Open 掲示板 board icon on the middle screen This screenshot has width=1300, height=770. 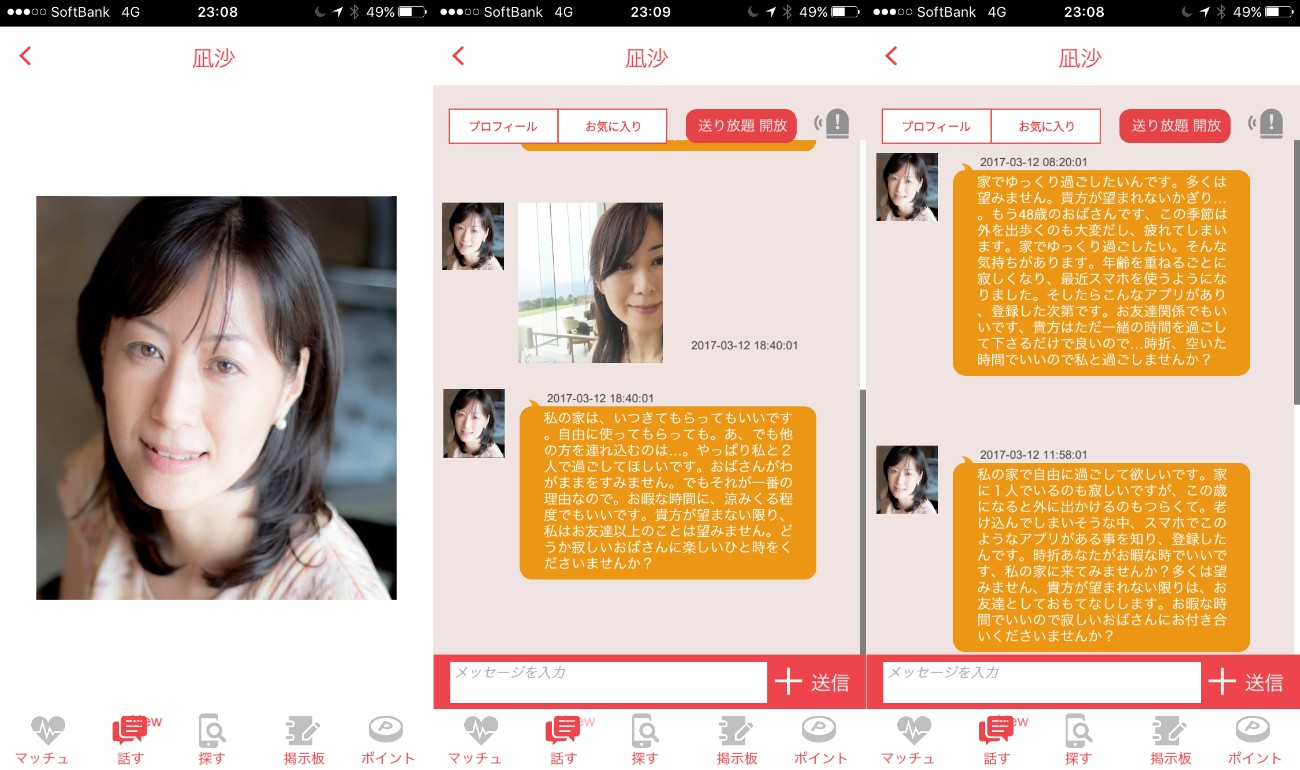(x=736, y=732)
